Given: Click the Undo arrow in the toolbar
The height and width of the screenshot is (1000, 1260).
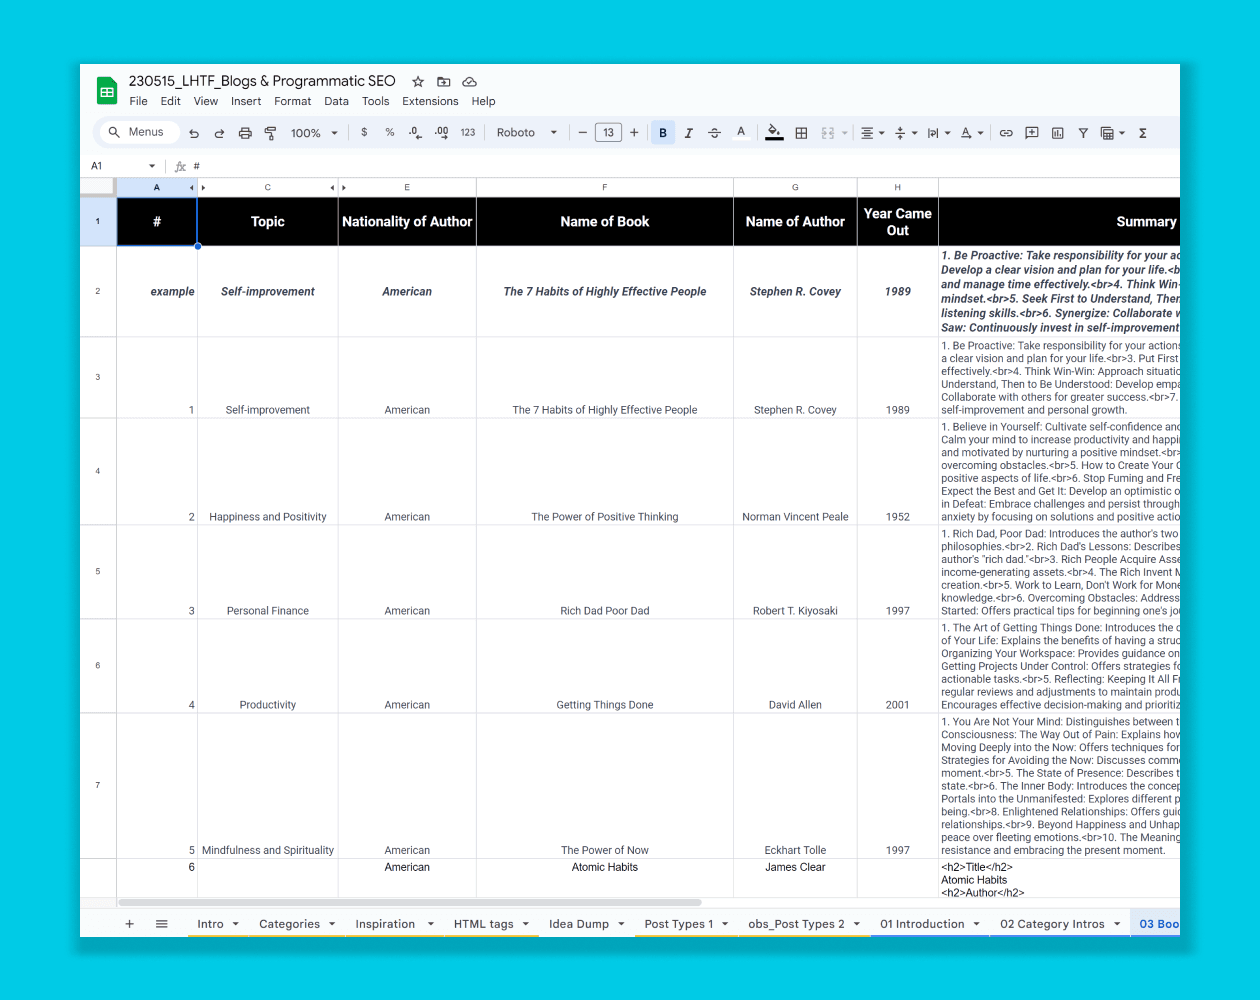Looking at the screenshot, I should [194, 133].
